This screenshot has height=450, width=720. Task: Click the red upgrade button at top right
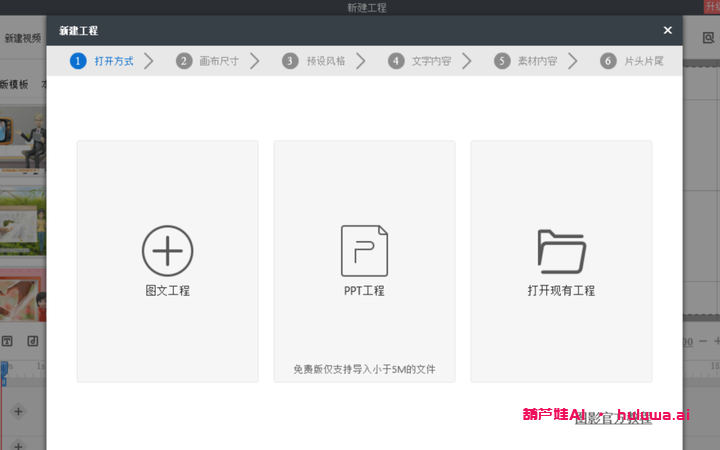[711, 7]
